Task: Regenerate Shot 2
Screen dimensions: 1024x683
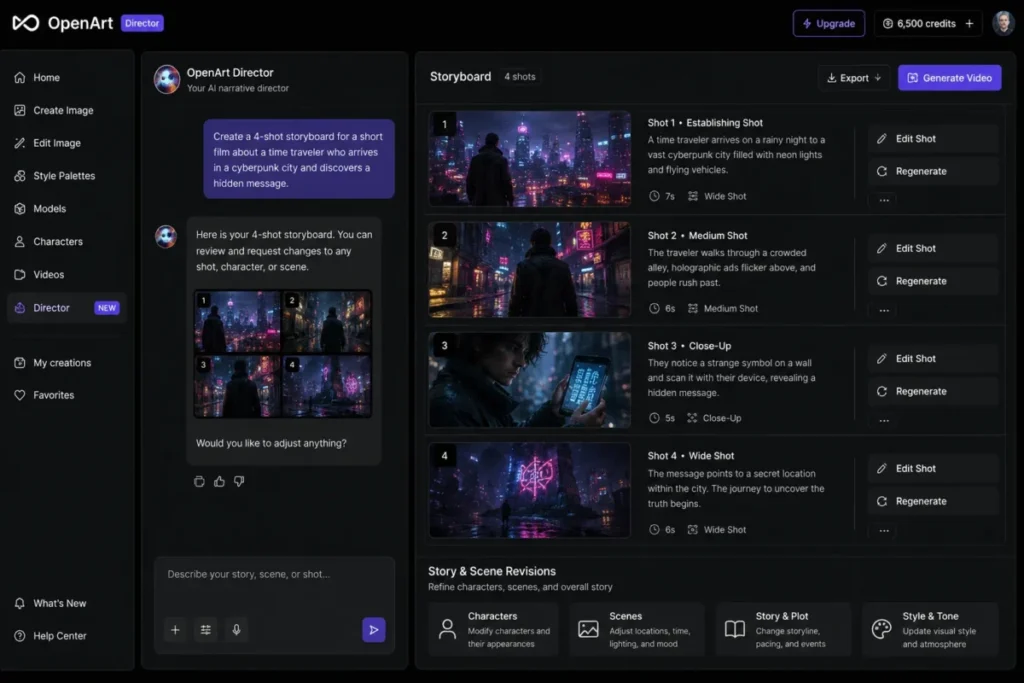Action: click(933, 281)
